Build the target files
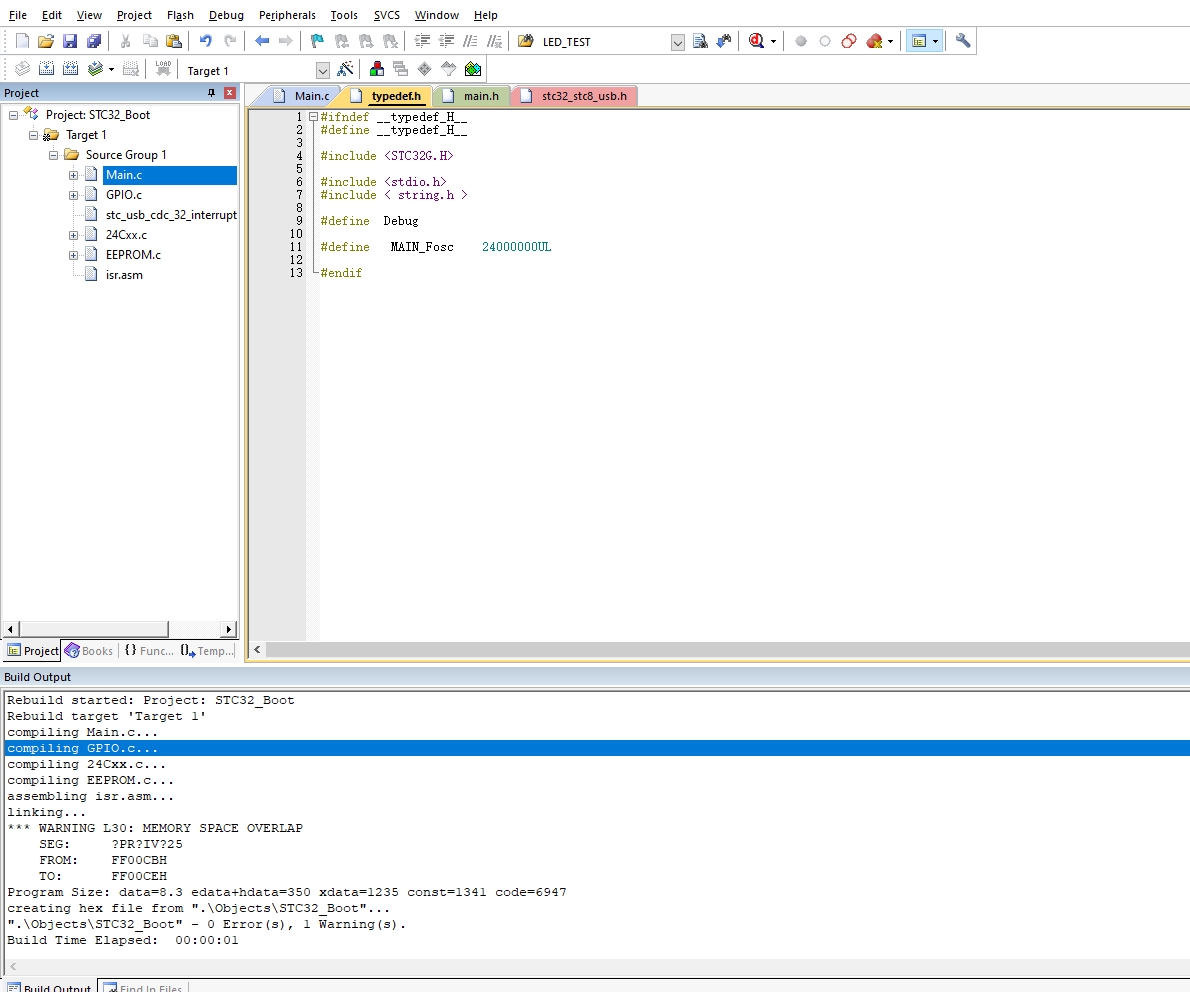Image resolution: width=1190 pixels, height=992 pixels. 46,69
